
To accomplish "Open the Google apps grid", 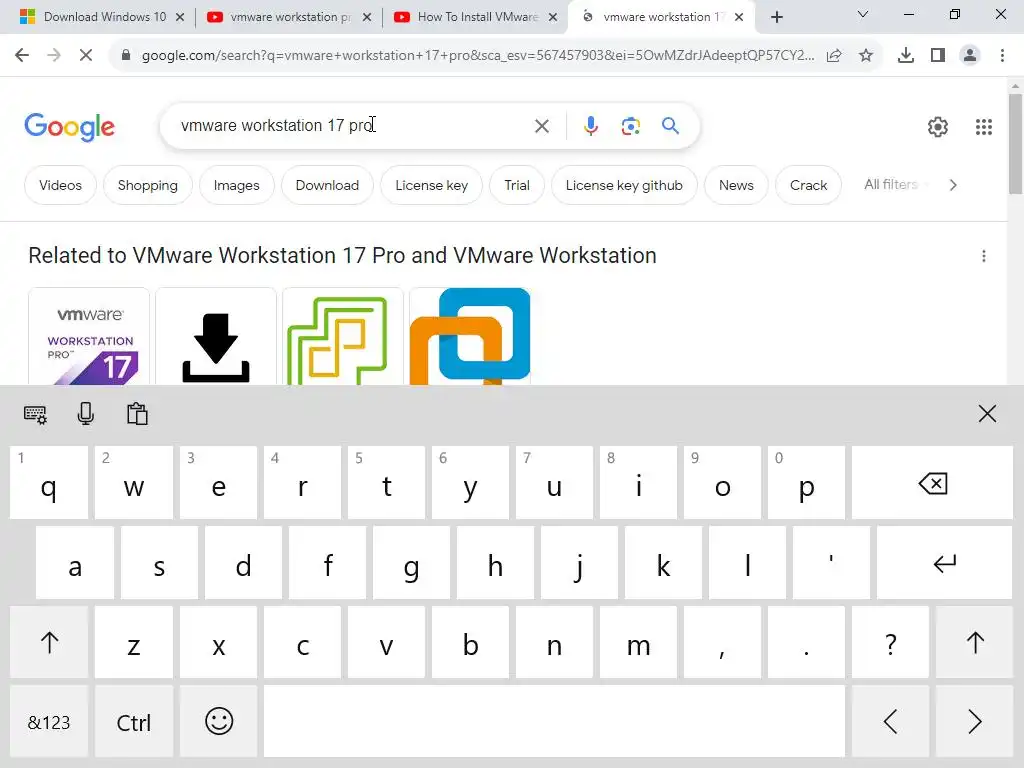I will tap(984, 127).
